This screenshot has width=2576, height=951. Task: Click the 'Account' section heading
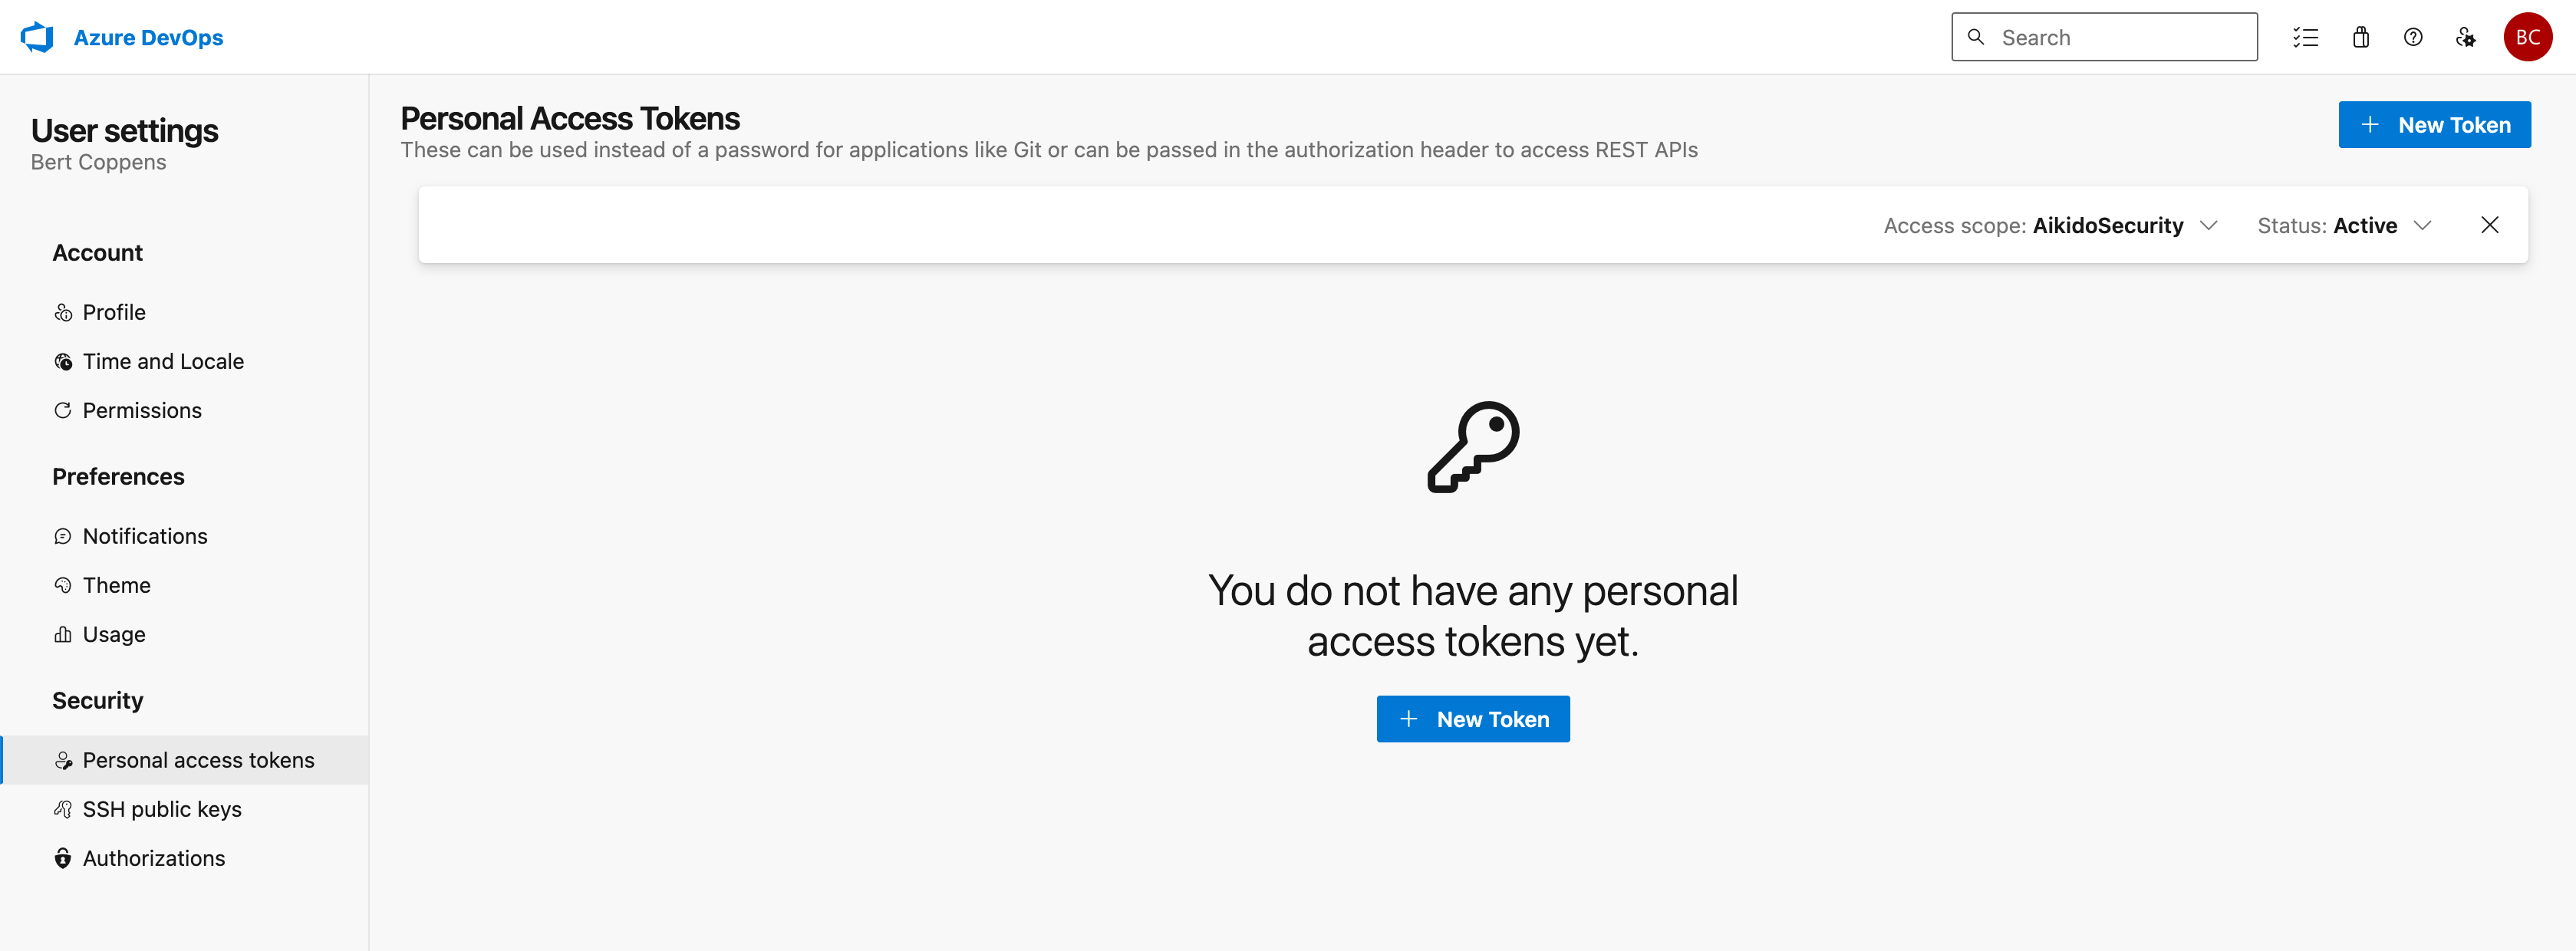[x=97, y=253]
